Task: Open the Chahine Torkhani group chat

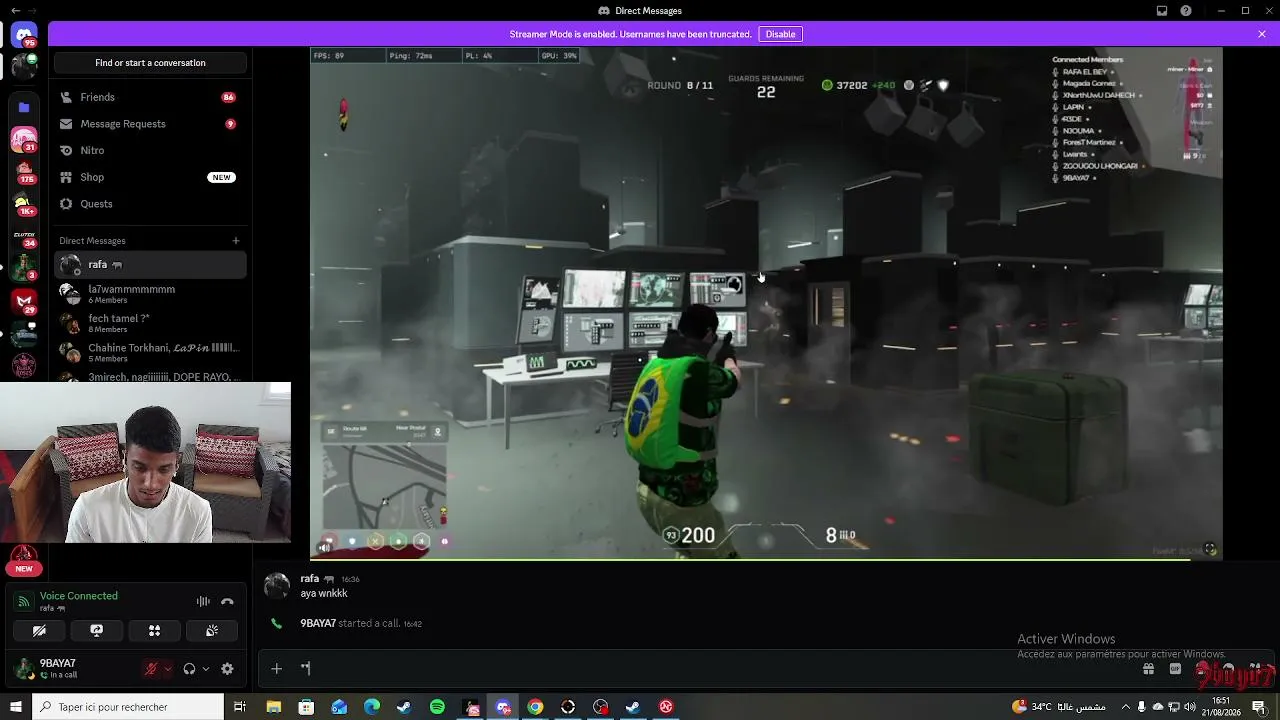Action: coord(150,352)
